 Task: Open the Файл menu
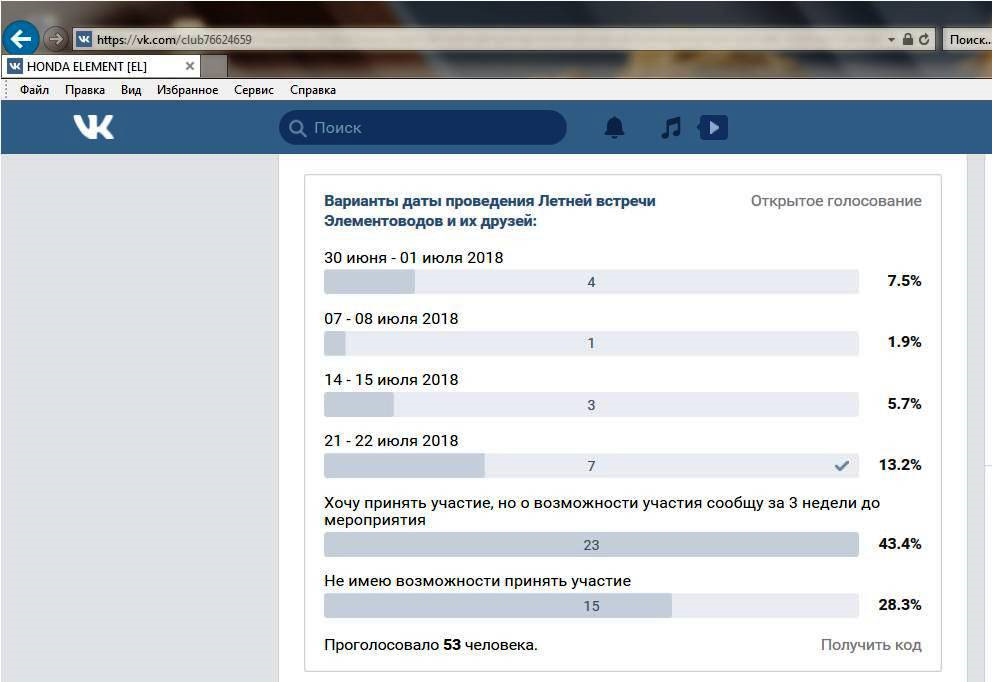(34, 90)
